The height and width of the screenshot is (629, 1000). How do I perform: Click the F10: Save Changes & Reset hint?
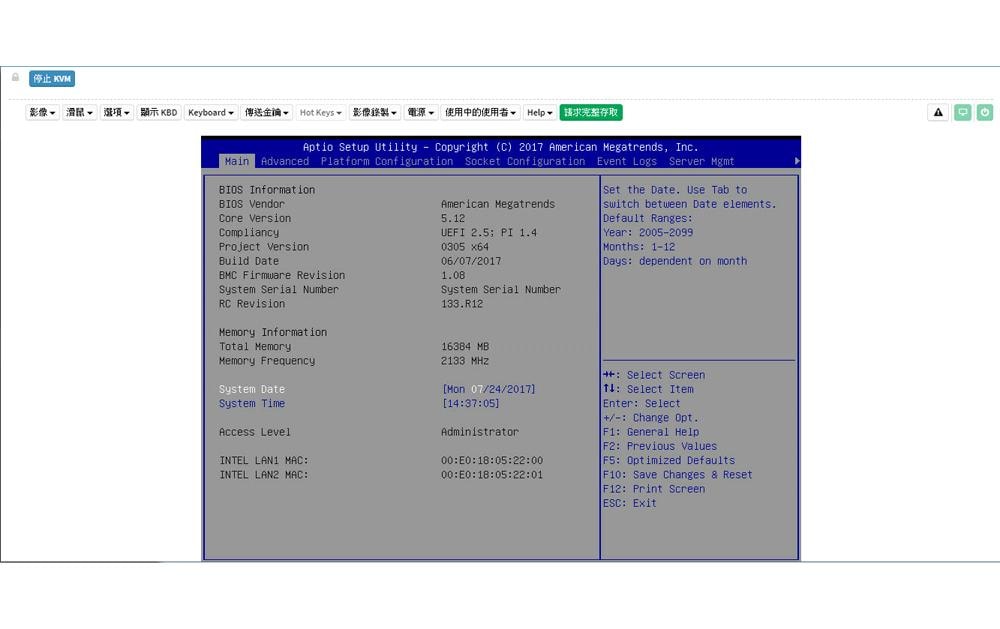tap(677, 475)
